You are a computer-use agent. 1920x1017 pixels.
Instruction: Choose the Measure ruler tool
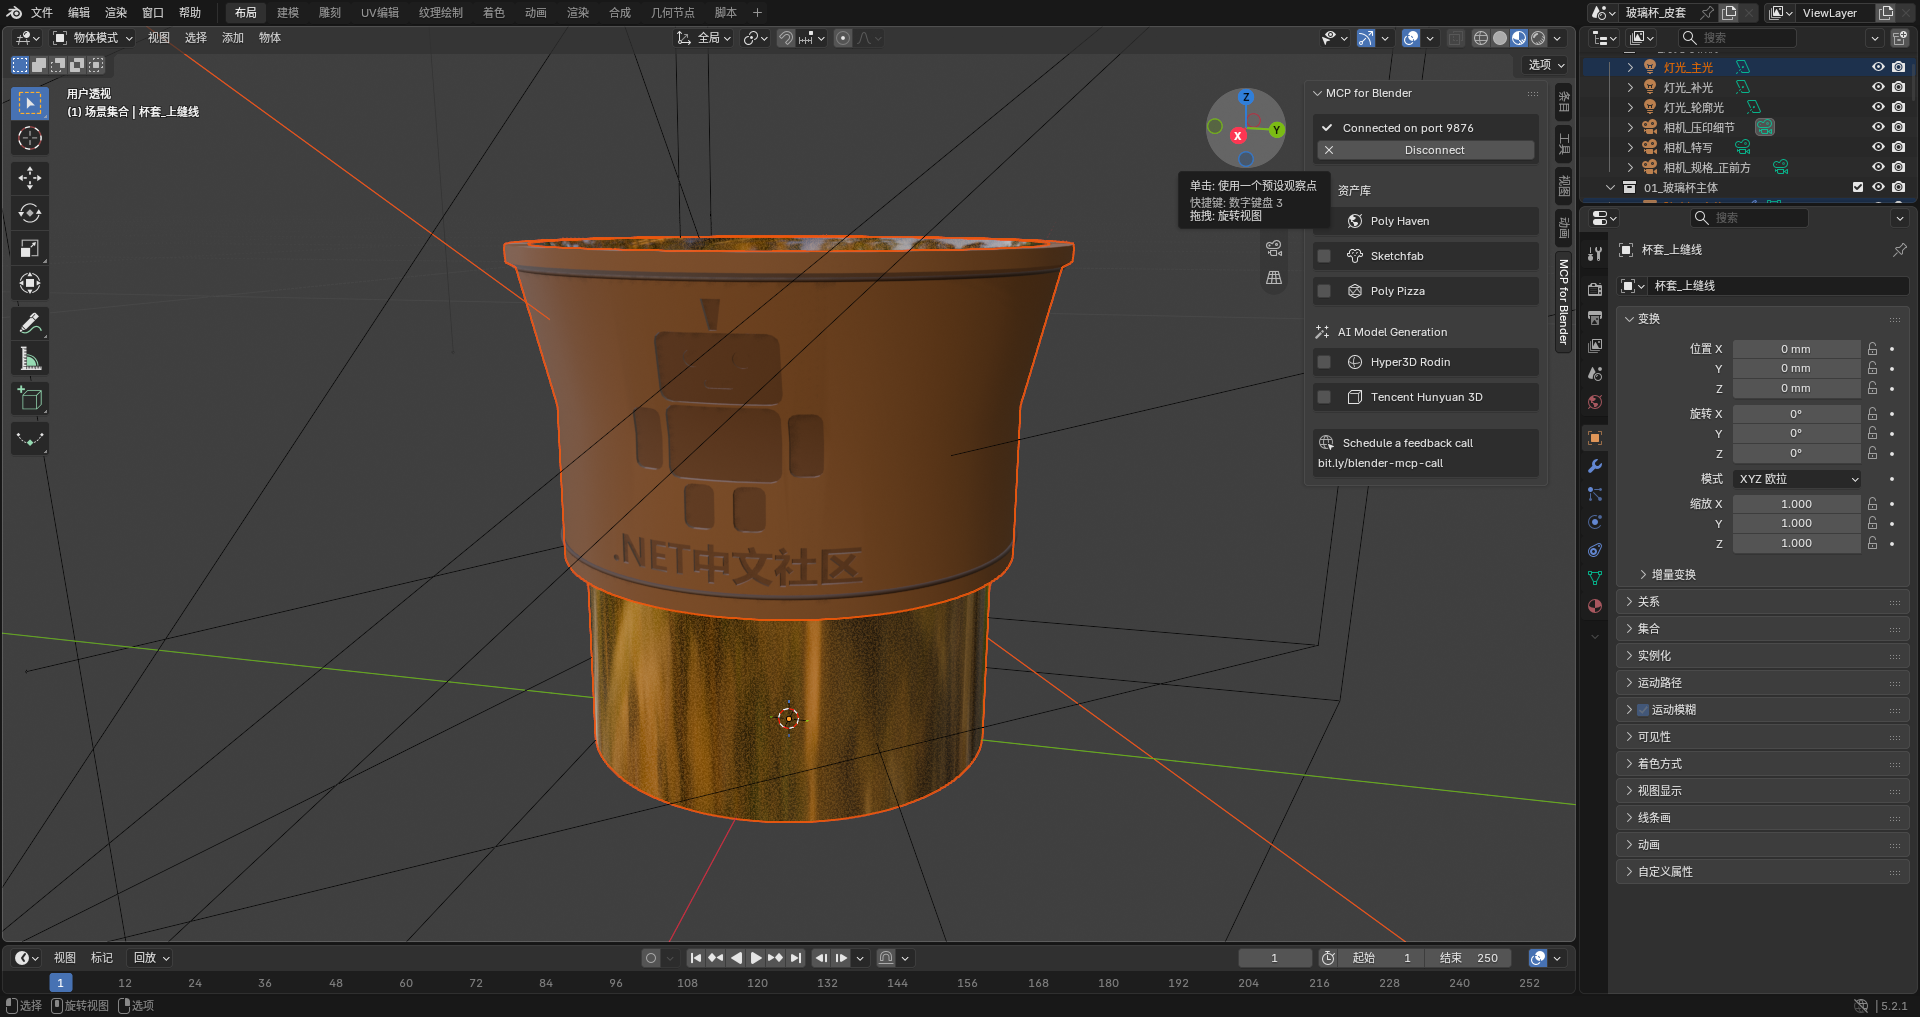tap(30, 359)
